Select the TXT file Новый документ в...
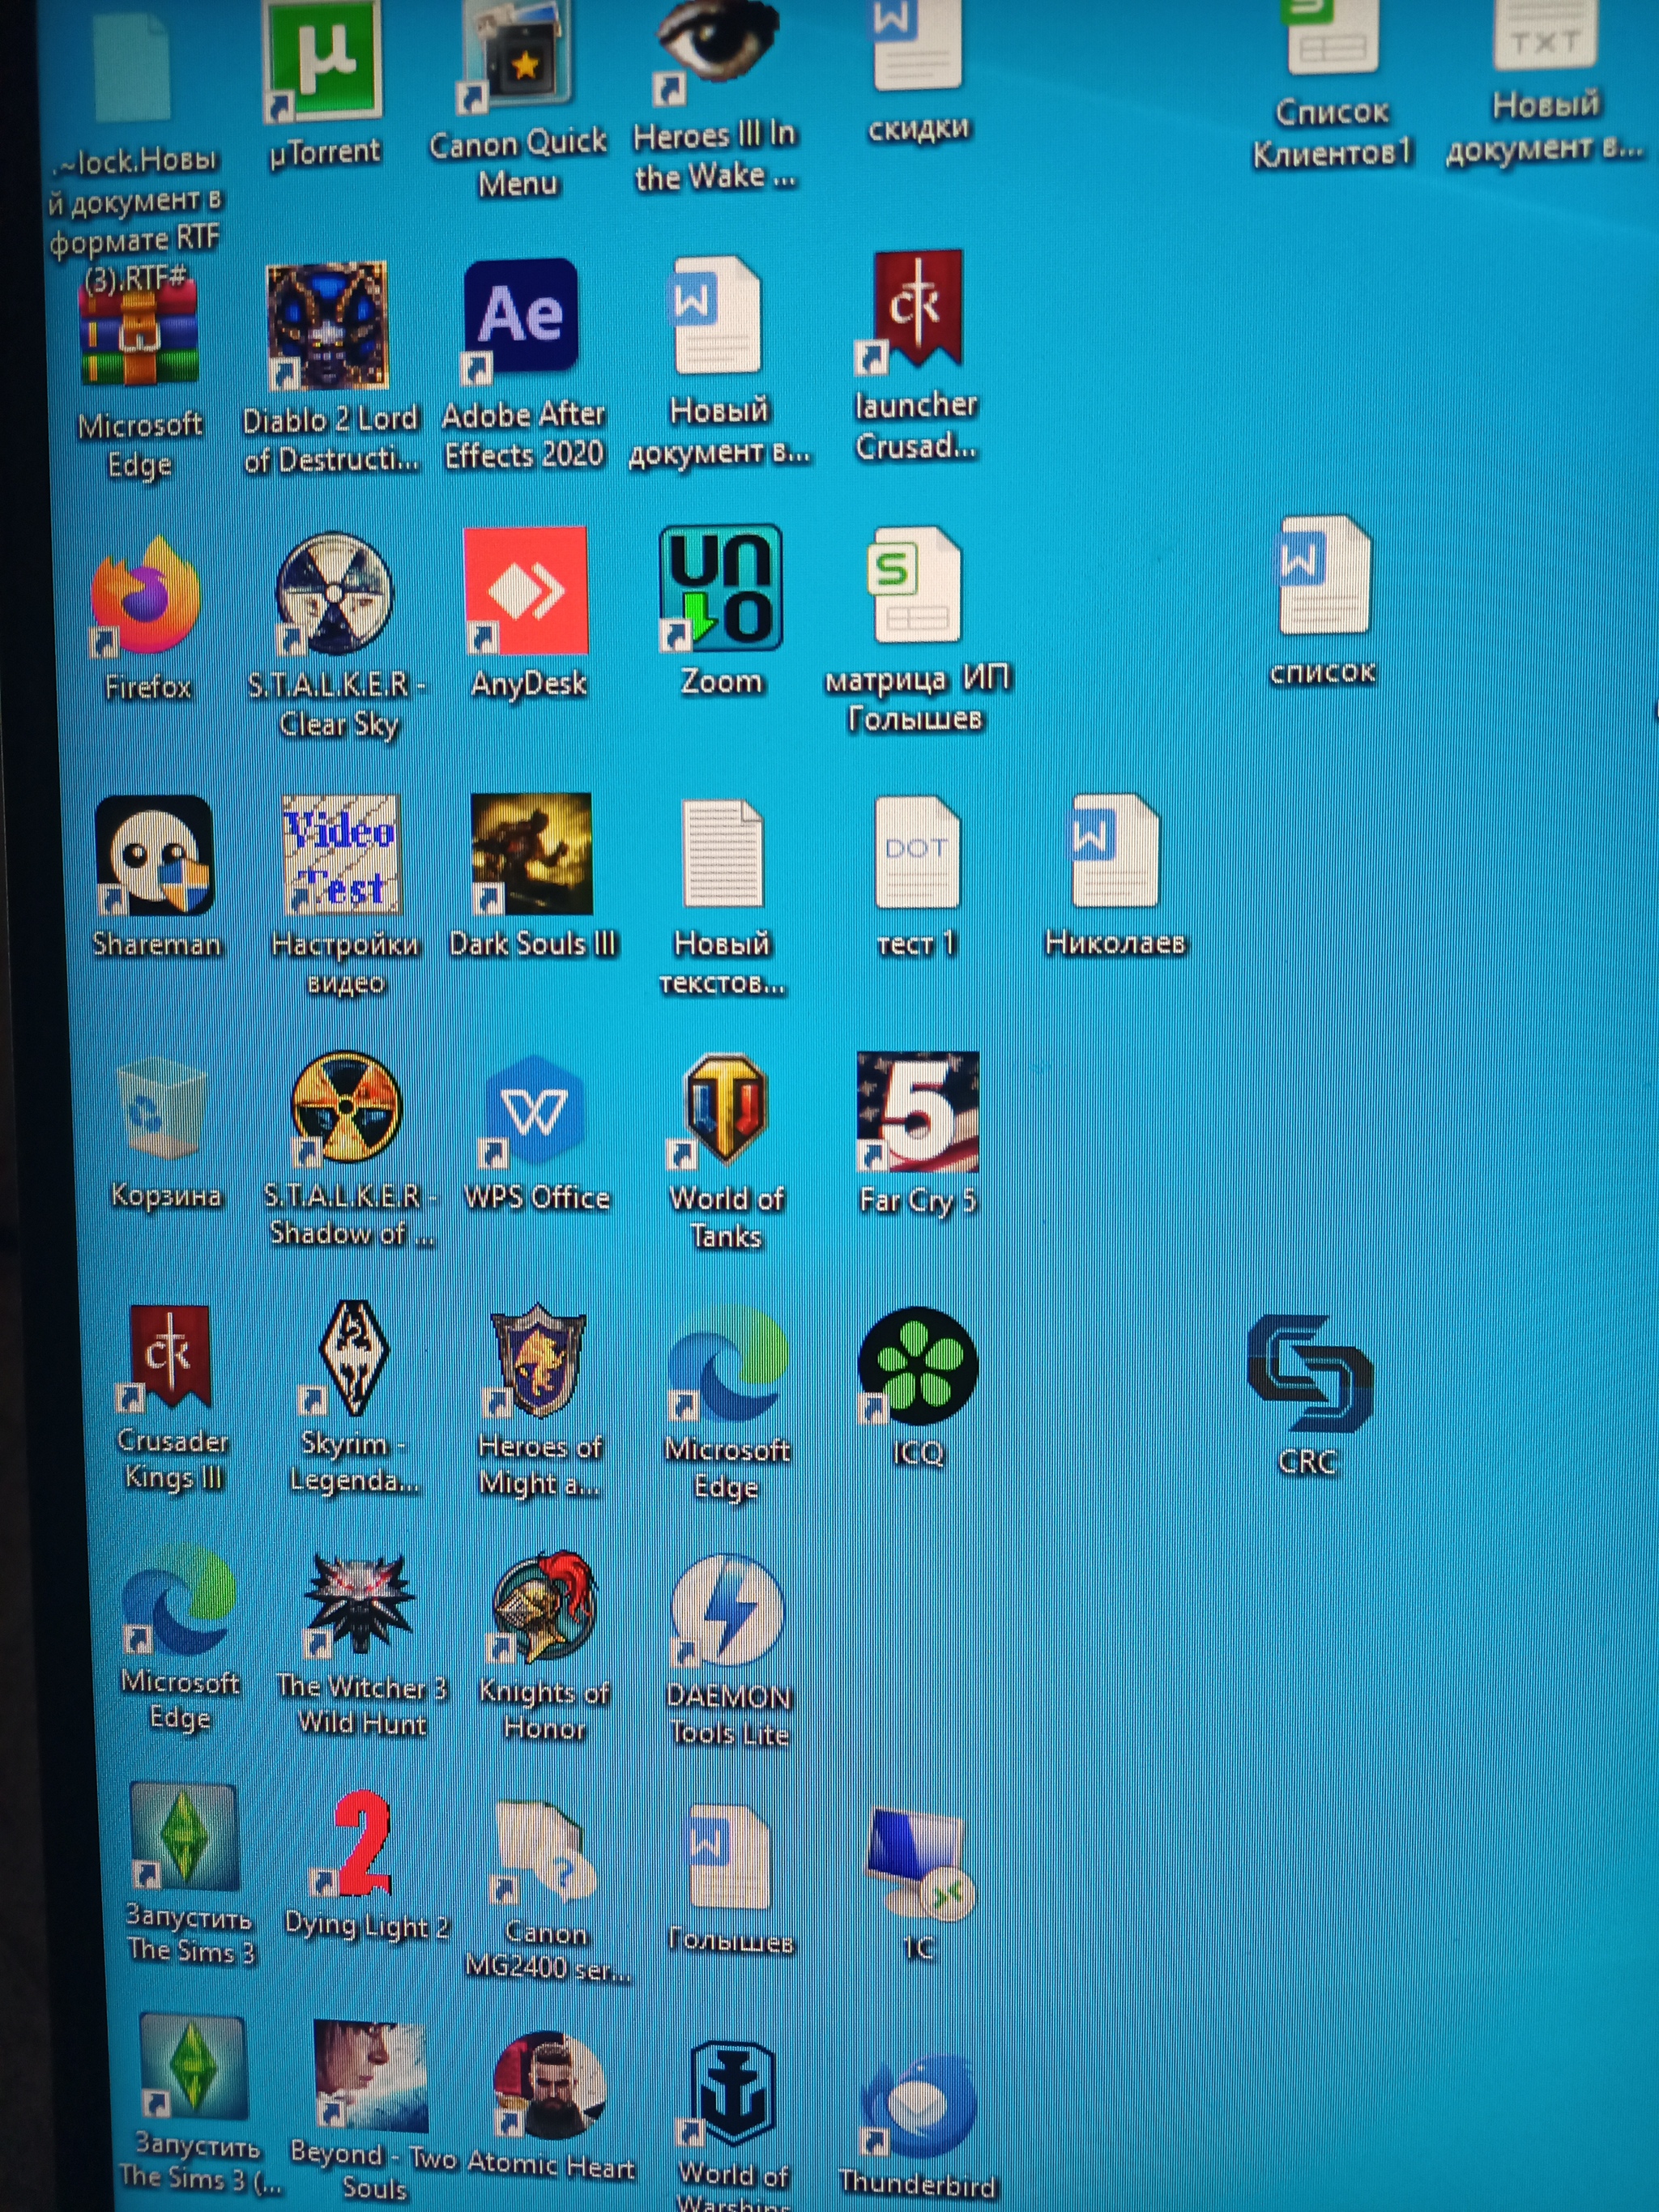Viewport: 1659px width, 2212px height. [x=1546, y=36]
